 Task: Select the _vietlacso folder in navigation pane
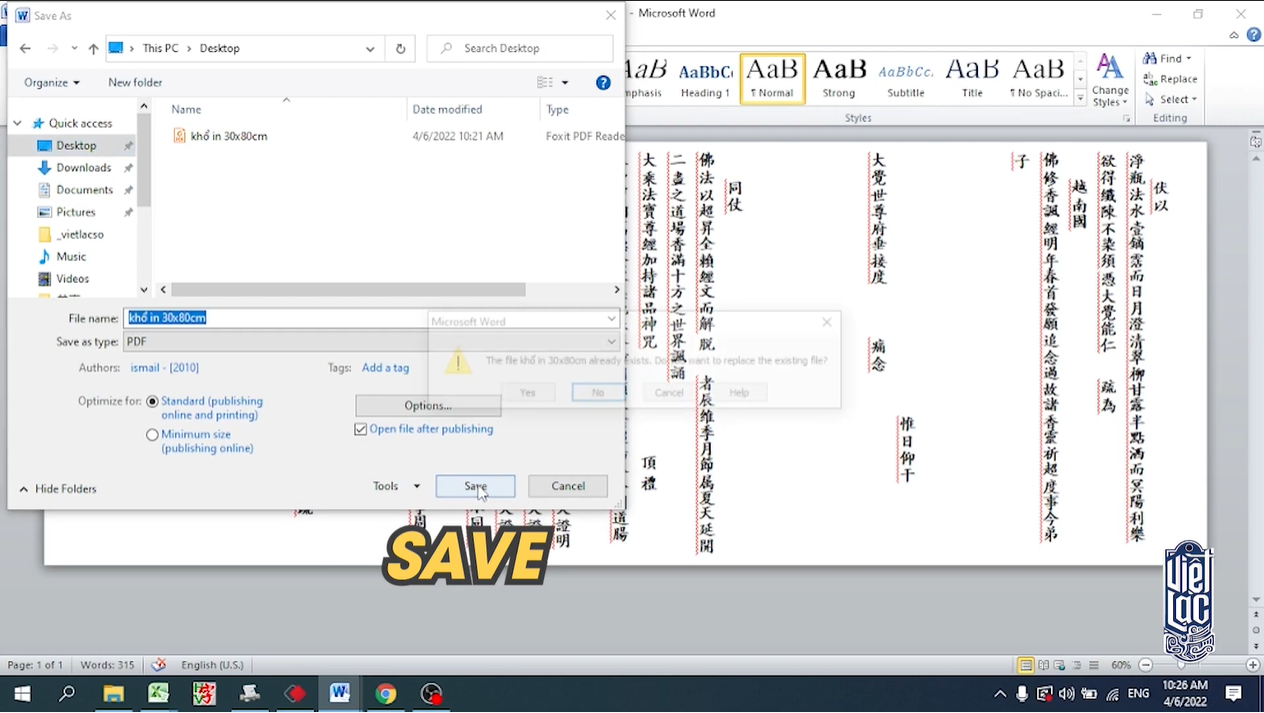pos(80,235)
